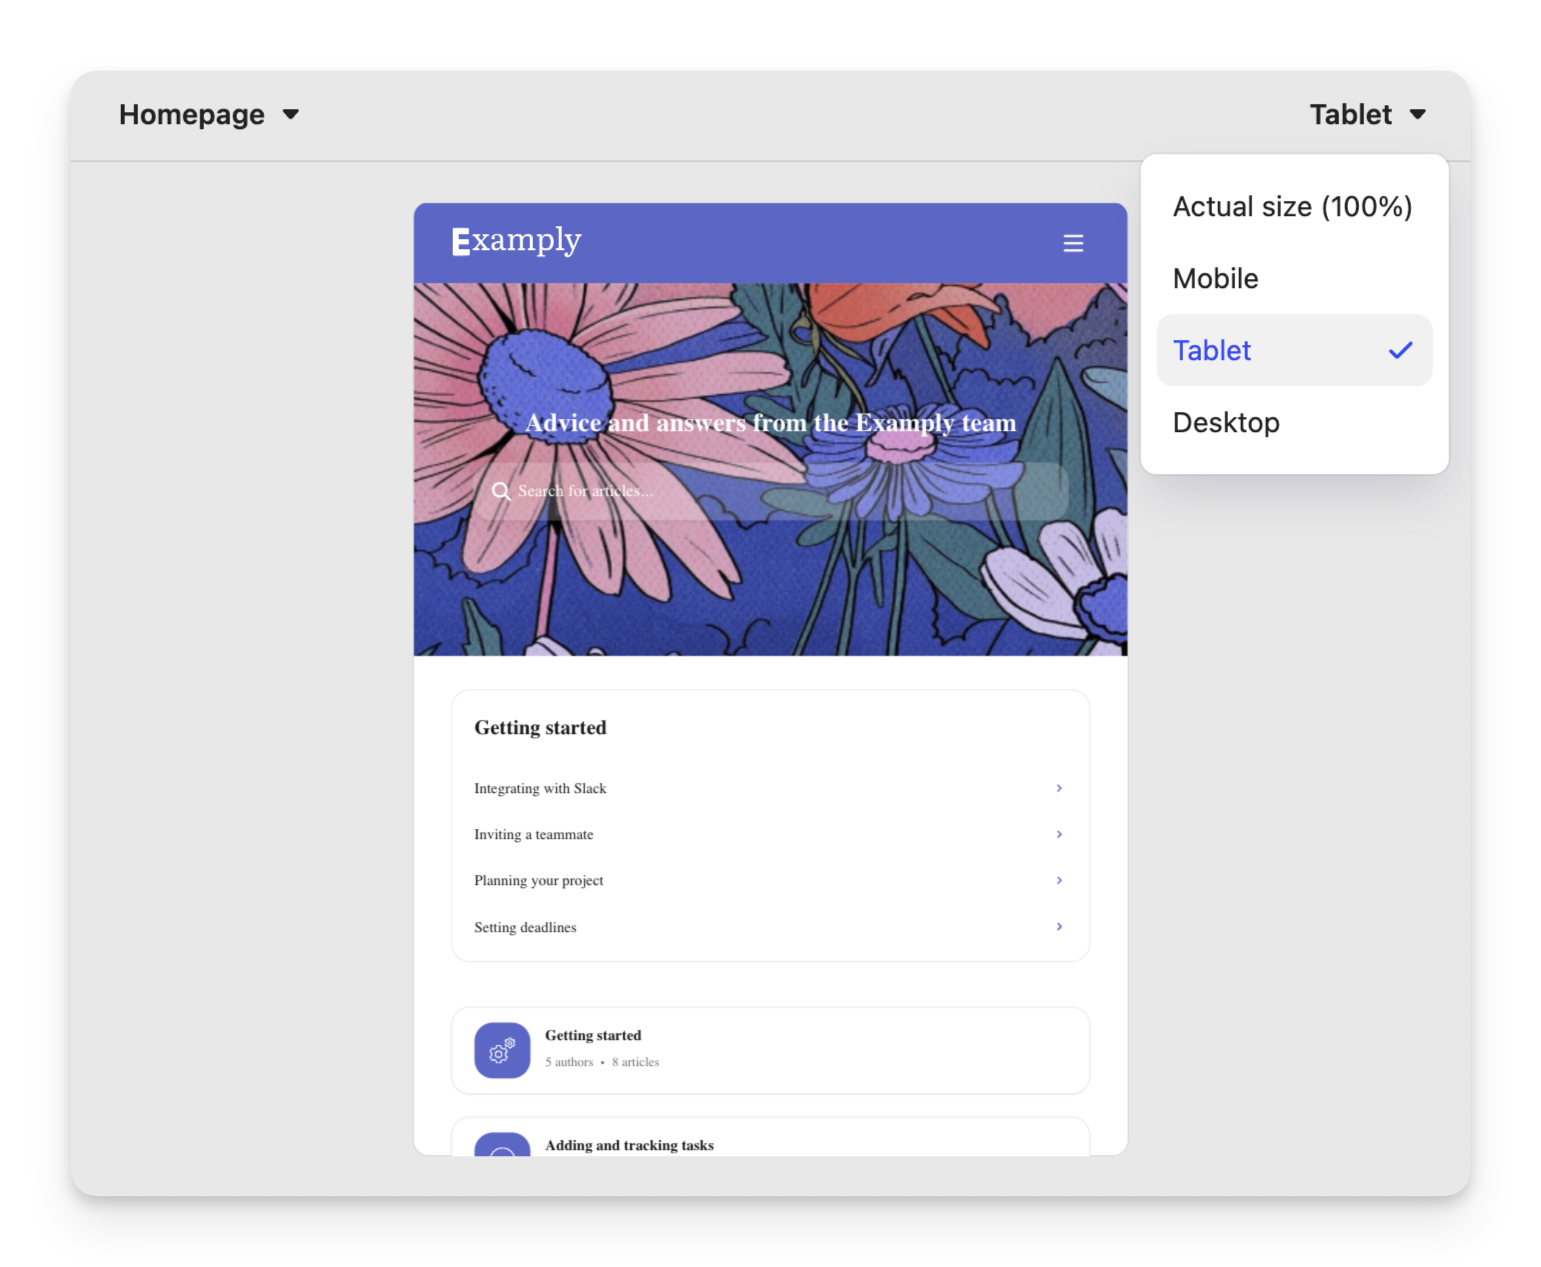This screenshot has height=1267, width=1541.
Task: Open the Adding and tracking tasks collection
Action: pyautogui.click(x=630, y=1145)
